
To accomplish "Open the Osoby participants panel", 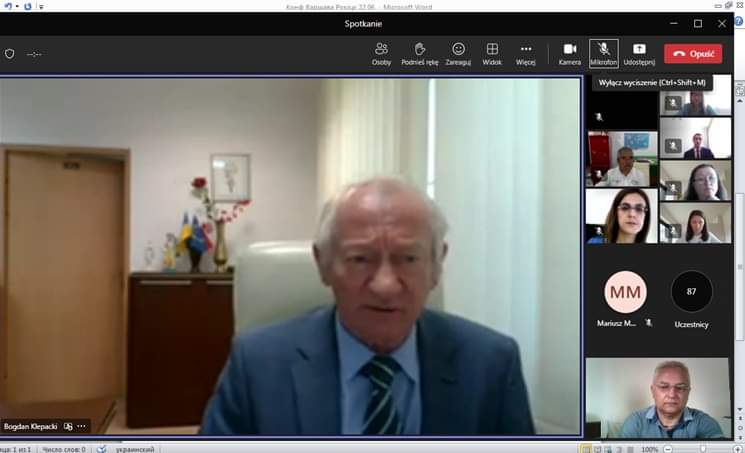I will (x=381, y=53).
